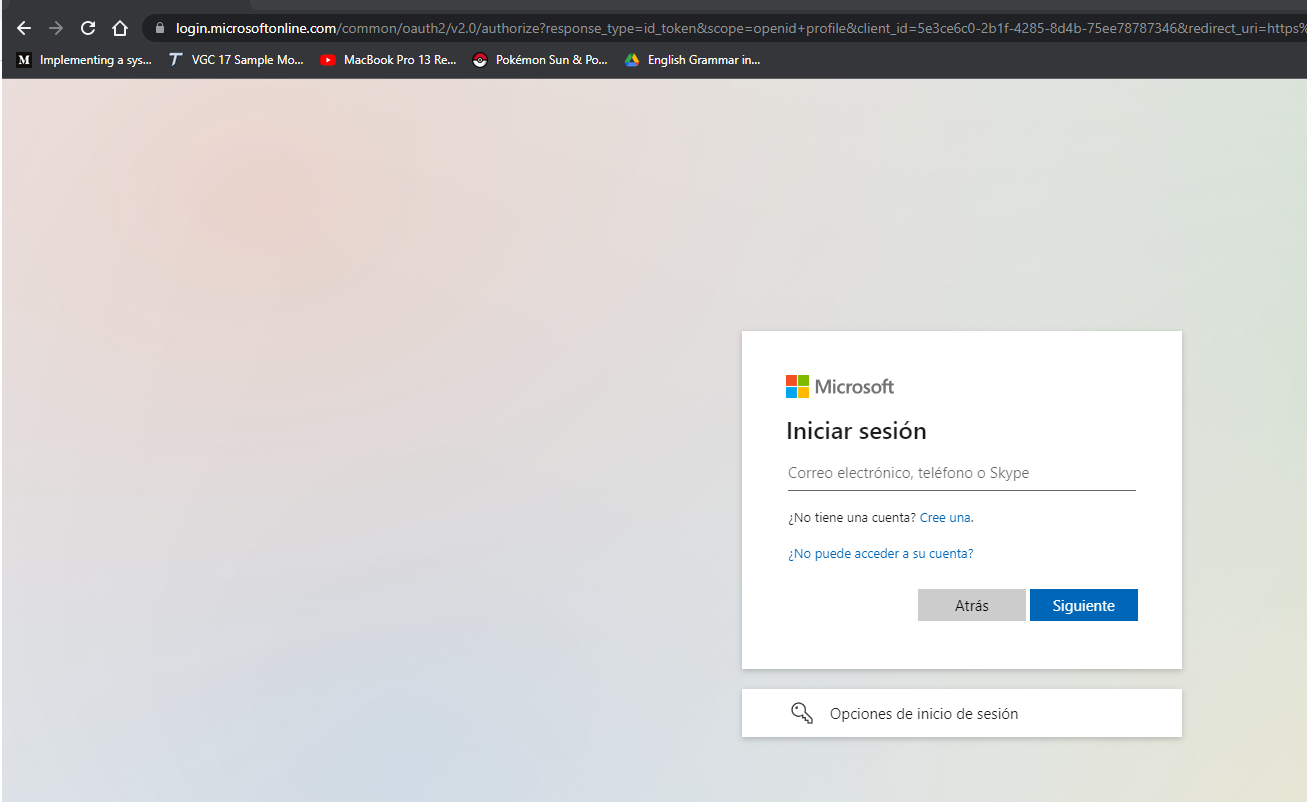The width and height of the screenshot is (1307, 802).
Task: Open 'Opciones de inicio de sesión'
Action: [962, 713]
